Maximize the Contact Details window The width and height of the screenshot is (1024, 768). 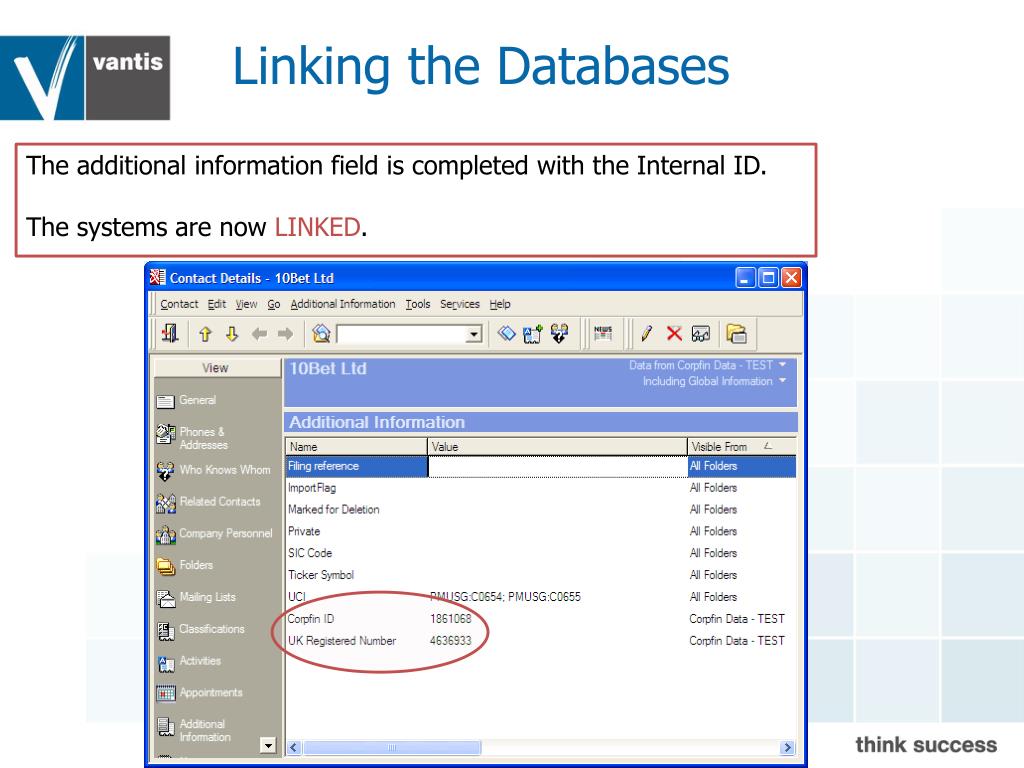[769, 278]
